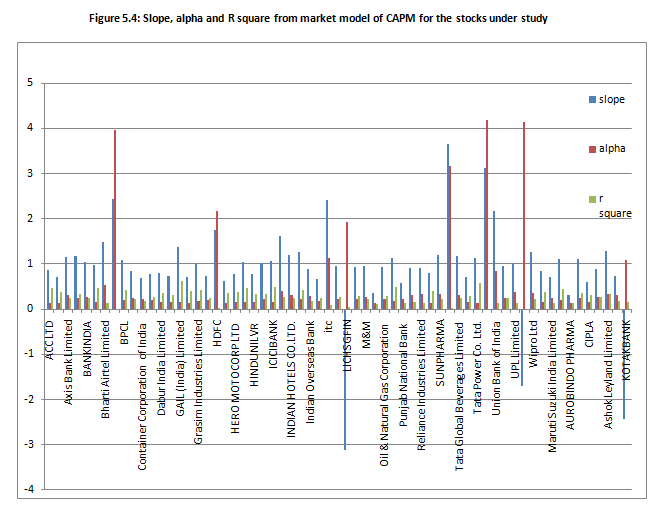Select Bharti Airtel's tall red alpha bar
Image resolution: width=652 pixels, height=505 pixels.
coord(115,219)
